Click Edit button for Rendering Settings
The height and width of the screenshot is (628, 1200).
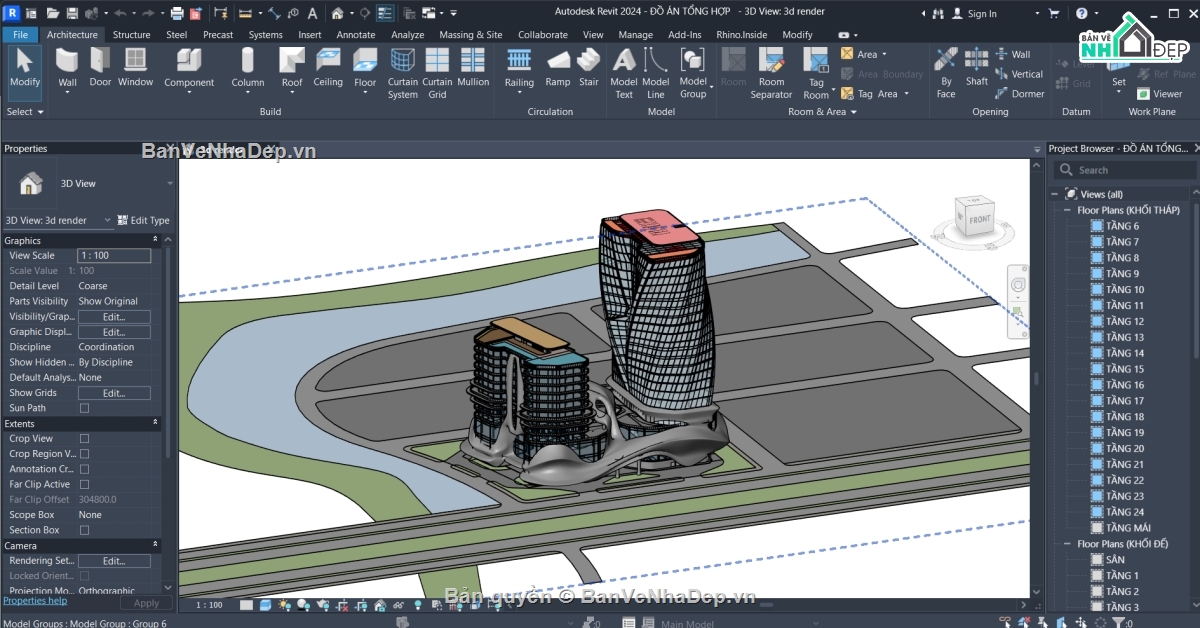(113, 561)
